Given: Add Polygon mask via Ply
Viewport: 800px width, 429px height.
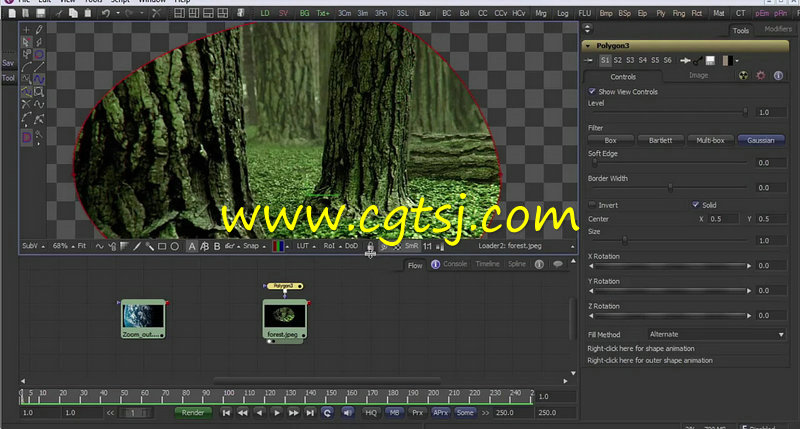Looking at the screenshot, I should click(661, 14).
